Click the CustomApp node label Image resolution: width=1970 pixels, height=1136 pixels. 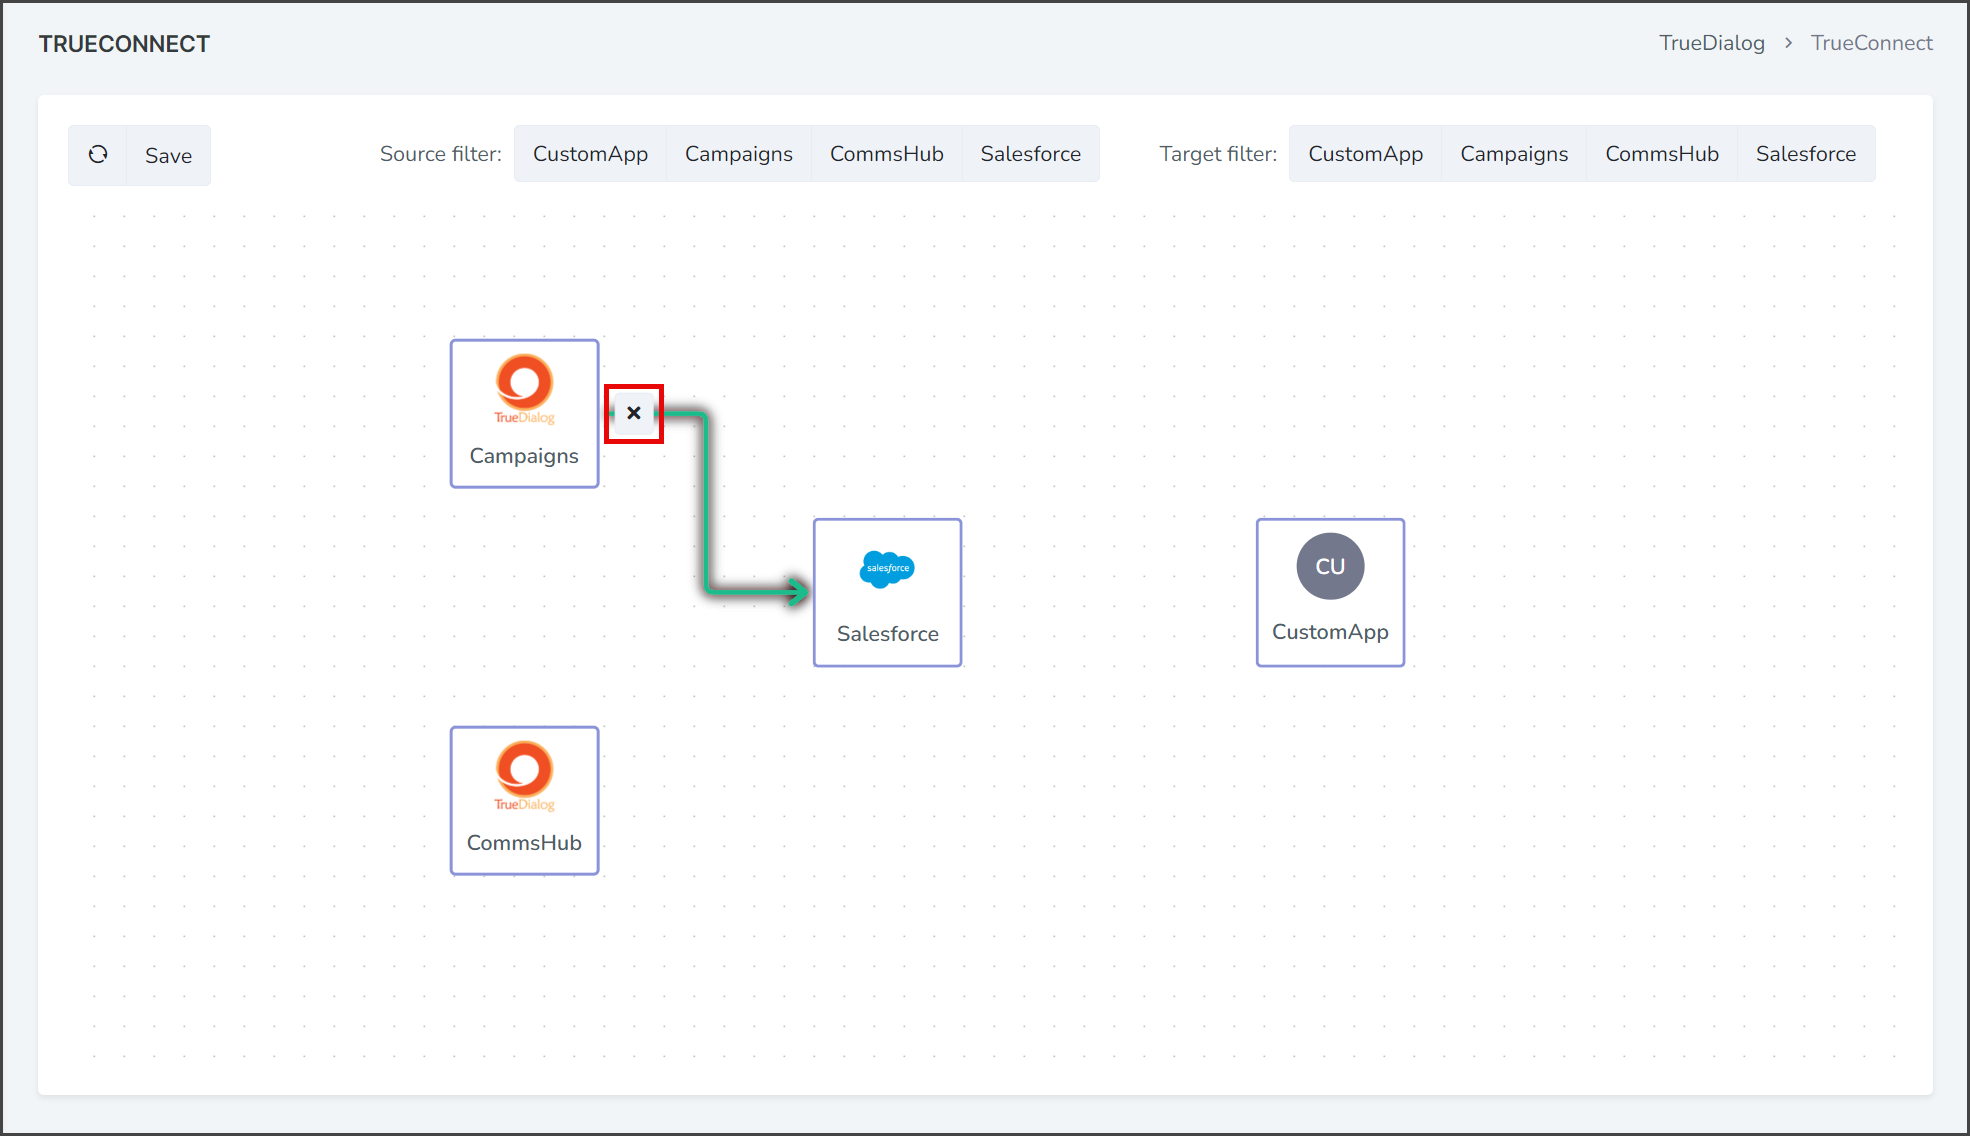[1330, 632]
